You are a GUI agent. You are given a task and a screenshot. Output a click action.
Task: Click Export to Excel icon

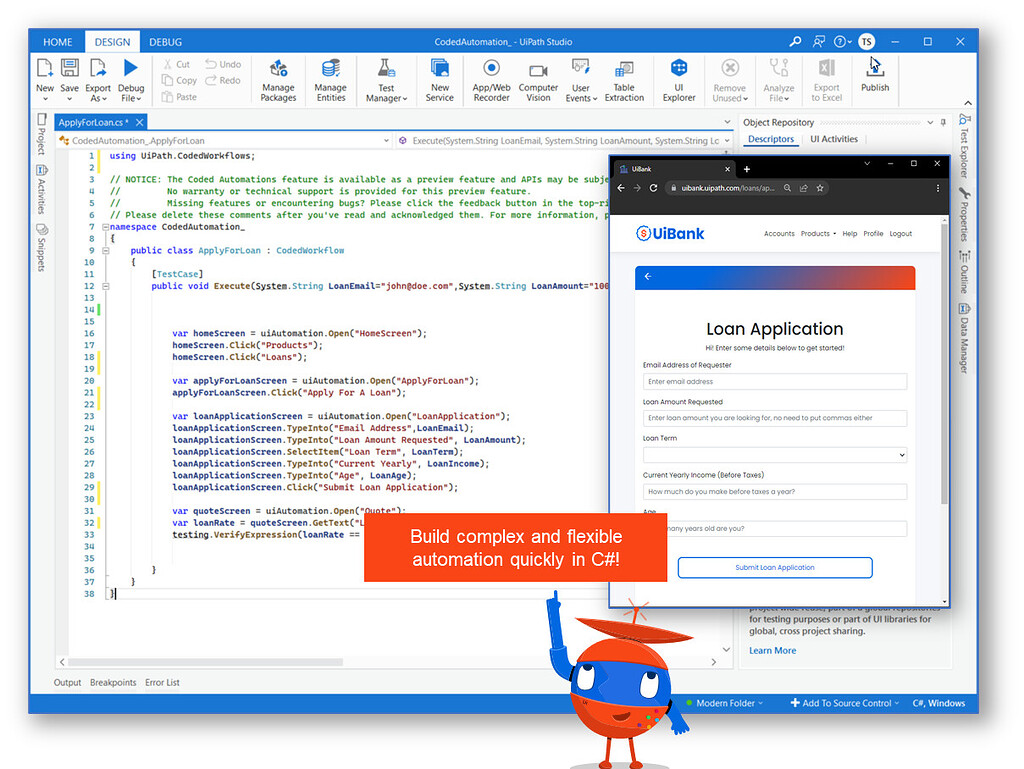826,68
